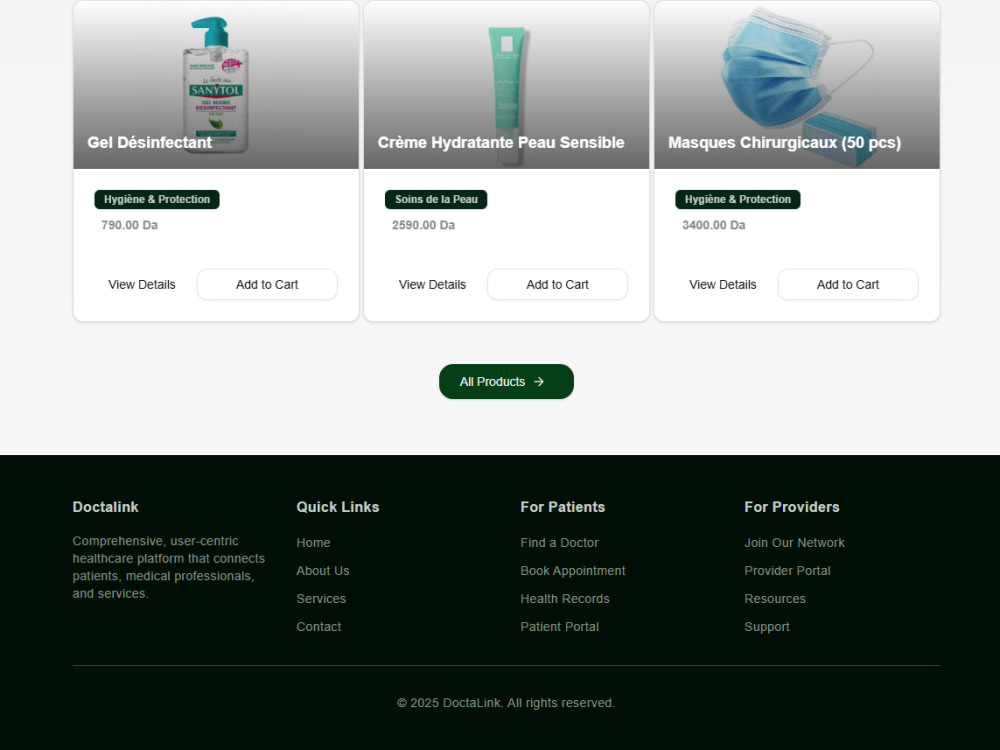Click the Crème Hydratante Peau Sensible title
Image resolution: width=1000 pixels, height=750 pixels.
pos(501,142)
